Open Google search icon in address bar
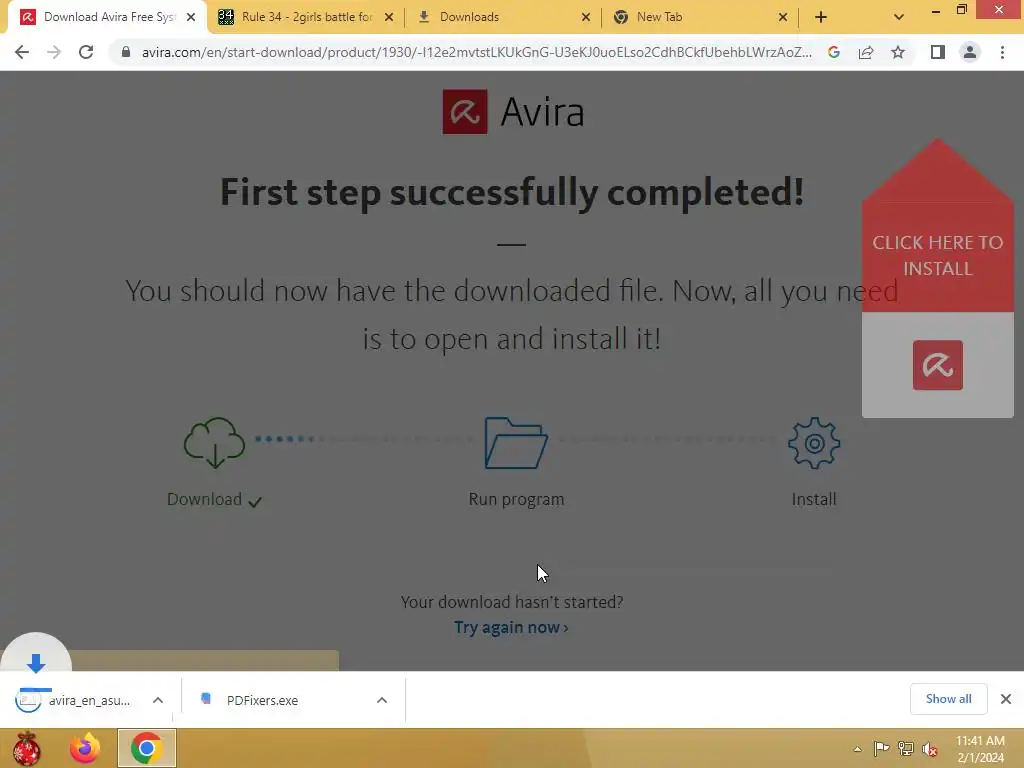1024x768 pixels. 834,52
